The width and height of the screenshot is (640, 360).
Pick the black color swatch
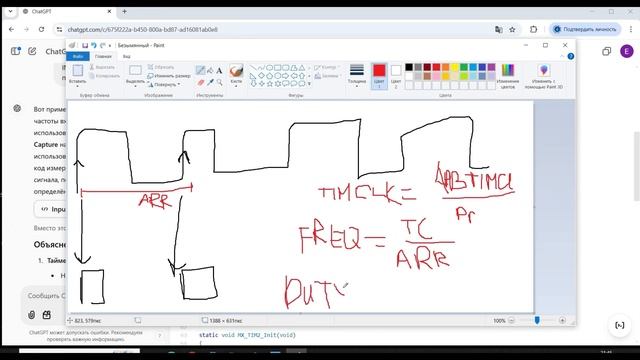pyautogui.click(x=409, y=67)
